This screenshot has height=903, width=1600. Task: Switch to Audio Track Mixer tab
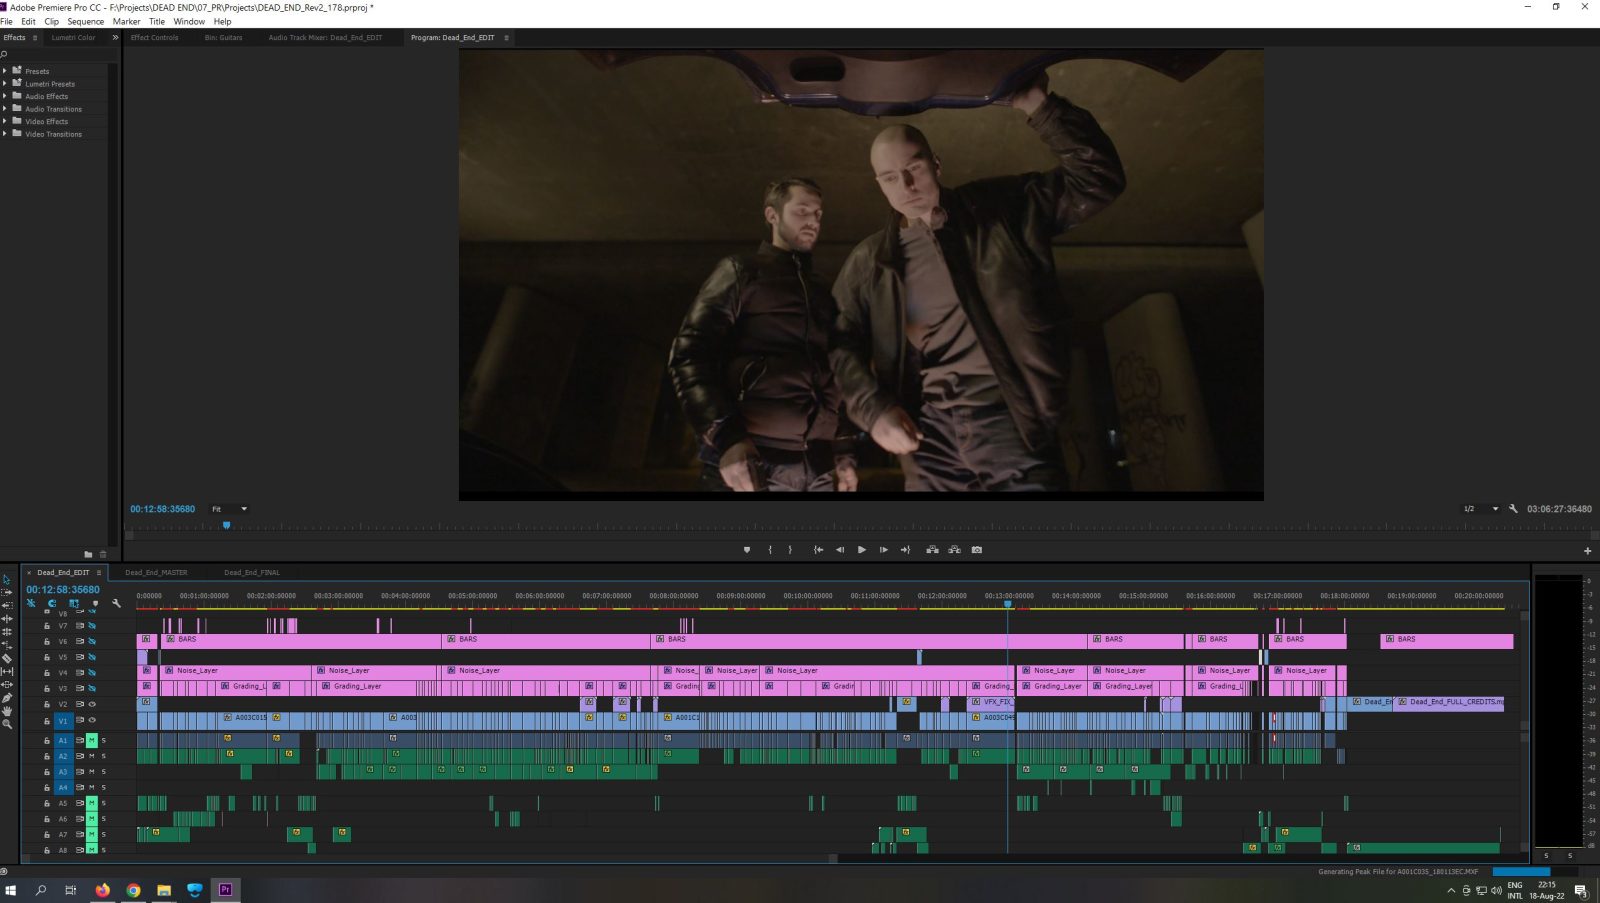pos(325,37)
